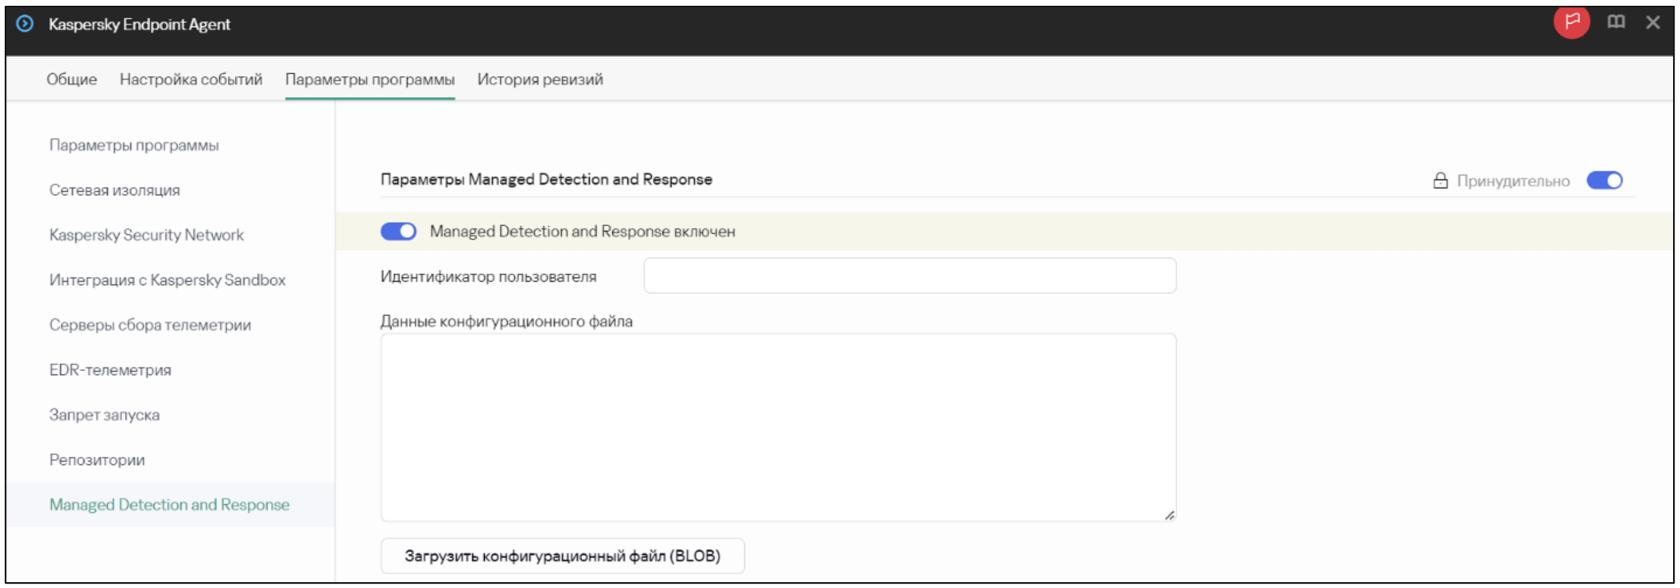Click the Managed Detection and Response включен label
This screenshot has height=588, width=1680.
[583, 231]
